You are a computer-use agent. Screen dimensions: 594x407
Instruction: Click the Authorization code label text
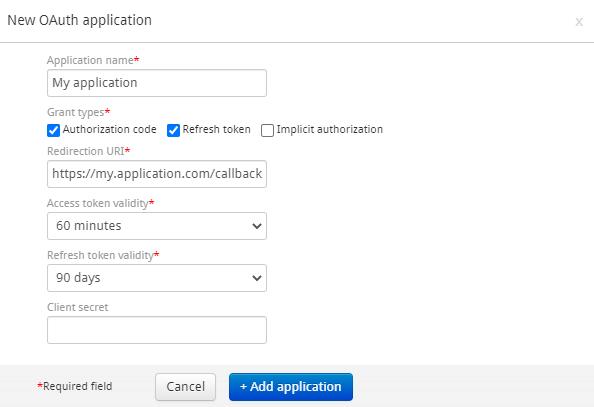(109, 130)
